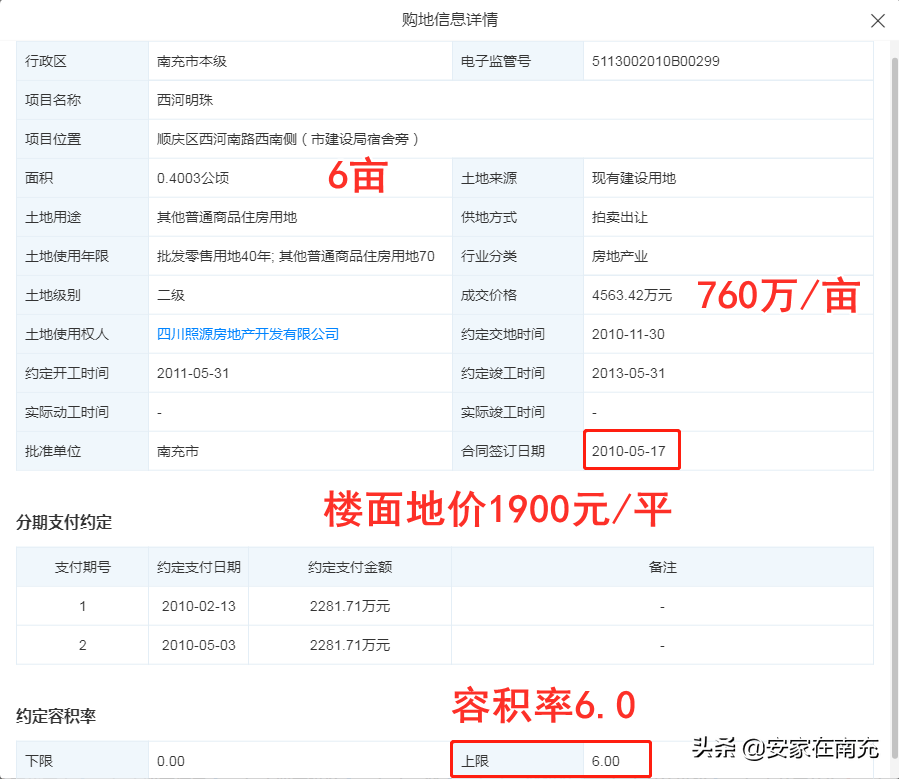The image size is (899, 779).
Task: Click the handover date 2010-11-30
Action: pyautogui.click(x=628, y=334)
